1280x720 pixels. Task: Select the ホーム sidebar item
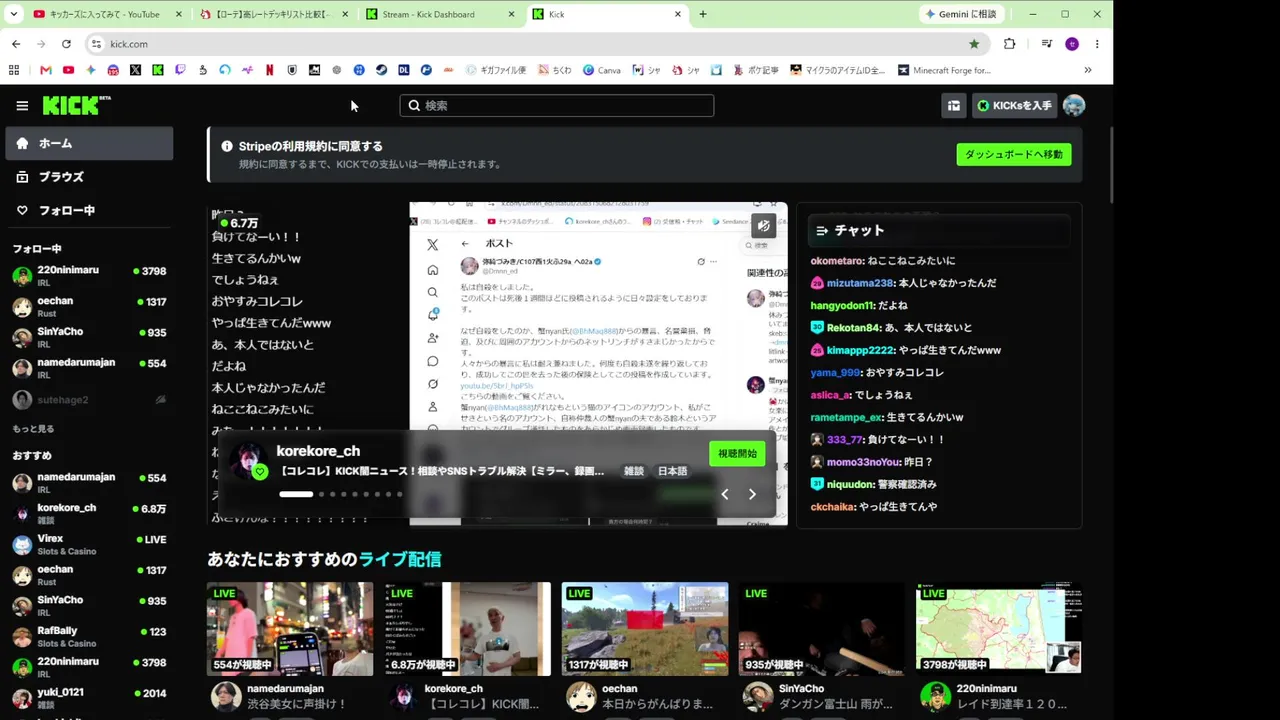tap(89, 143)
